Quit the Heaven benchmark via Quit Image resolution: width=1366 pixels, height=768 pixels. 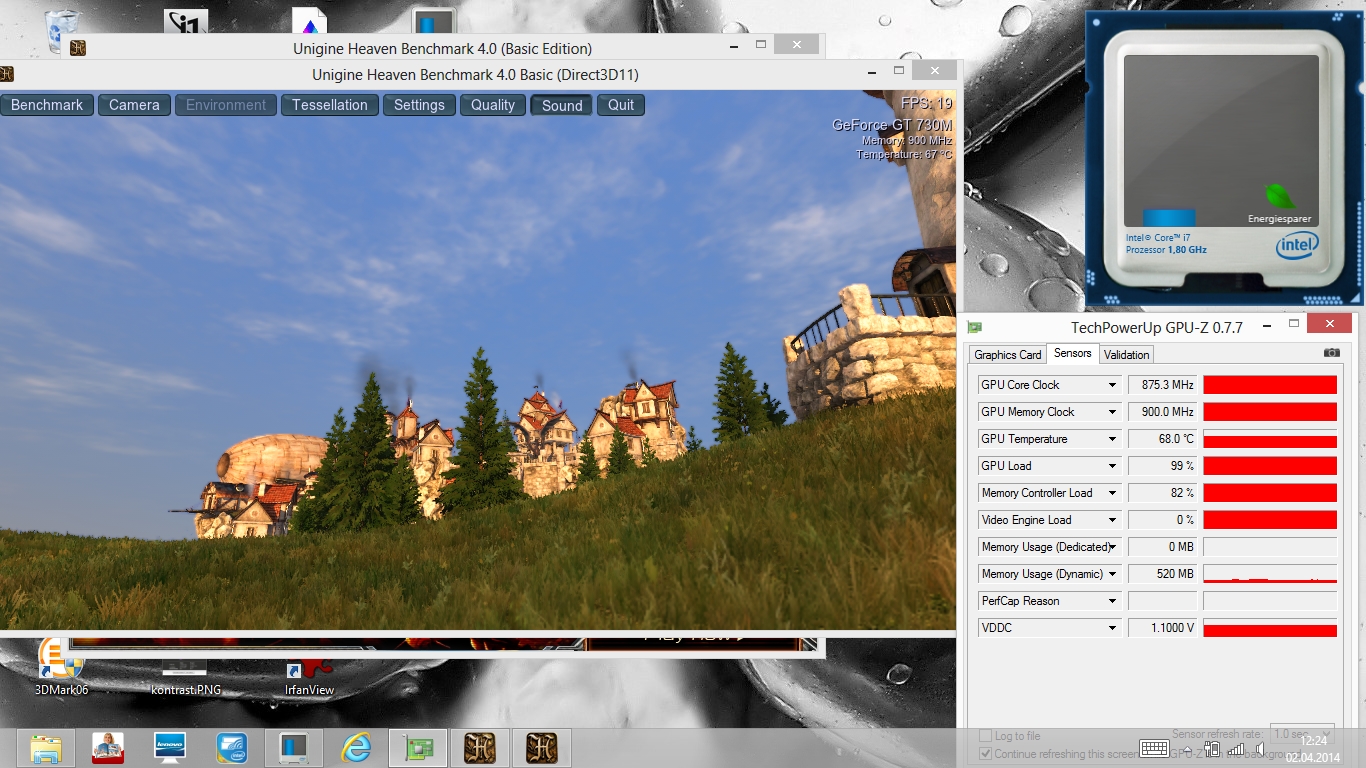pyautogui.click(x=621, y=105)
